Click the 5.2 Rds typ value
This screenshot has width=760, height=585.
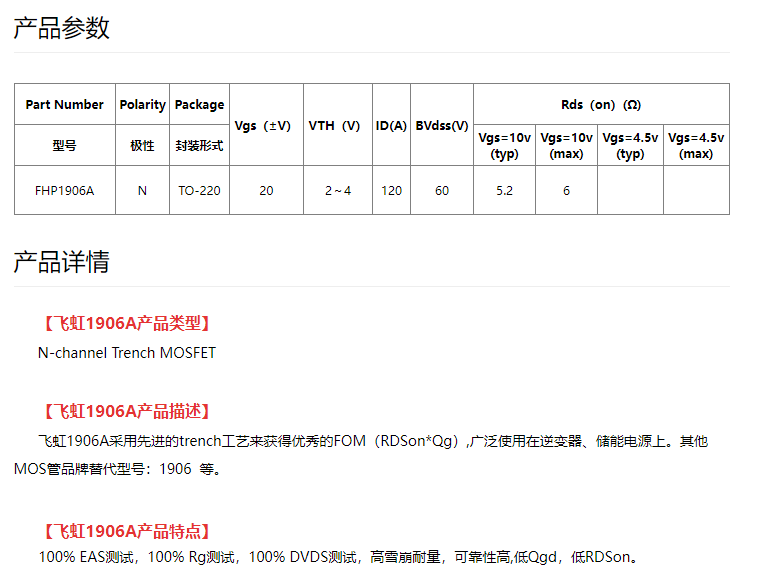point(504,190)
